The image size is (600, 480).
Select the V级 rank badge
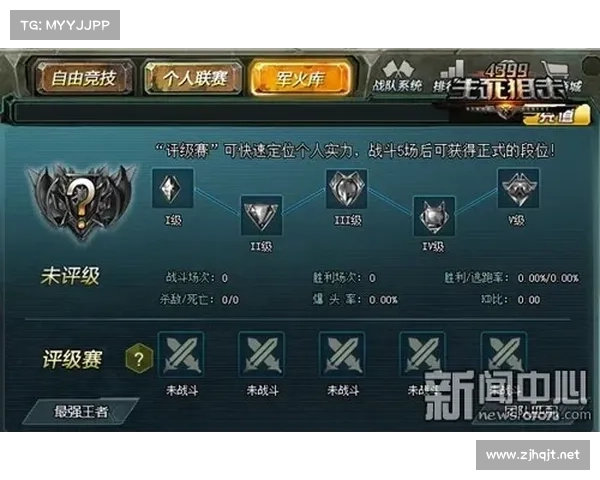point(518,188)
